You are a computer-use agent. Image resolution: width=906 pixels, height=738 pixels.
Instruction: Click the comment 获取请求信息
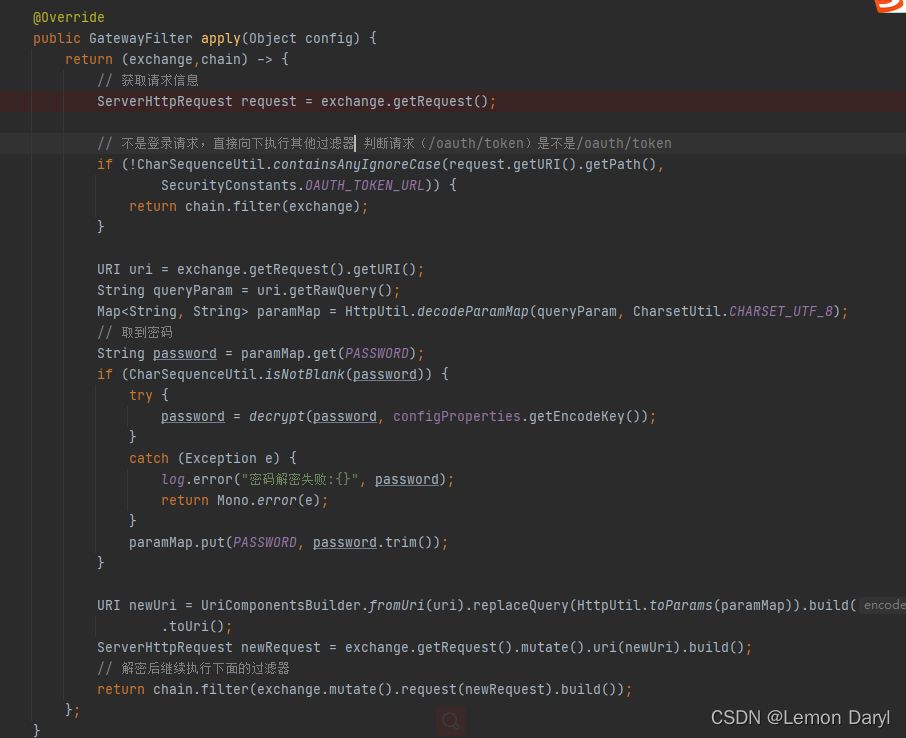point(148,80)
